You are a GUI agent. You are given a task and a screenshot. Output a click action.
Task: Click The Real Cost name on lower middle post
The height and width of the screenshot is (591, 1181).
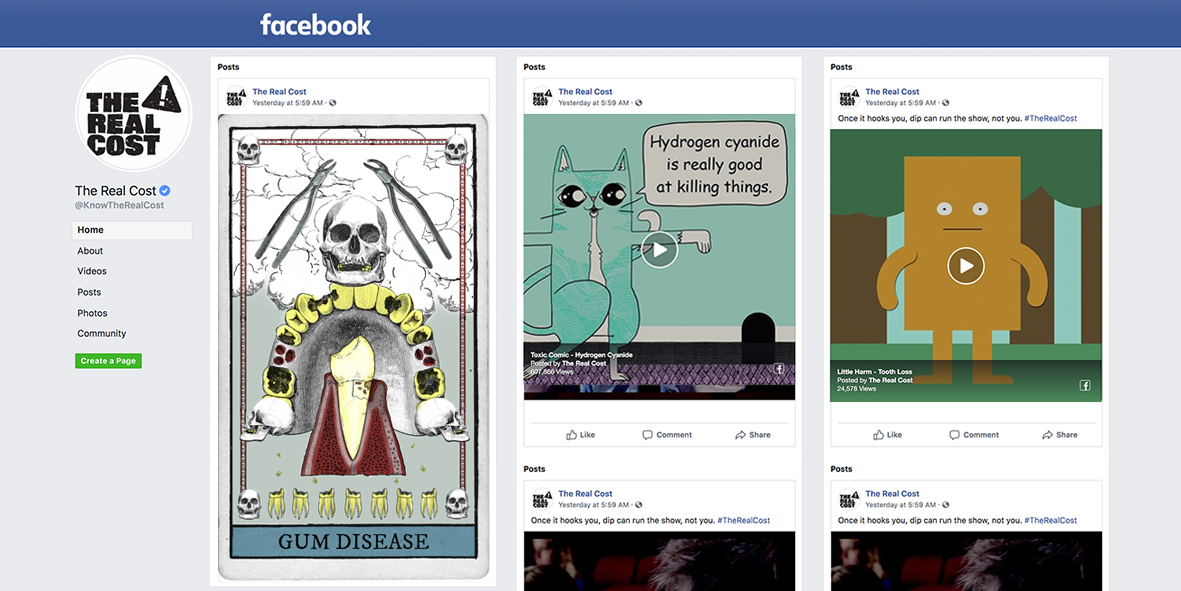(x=585, y=494)
